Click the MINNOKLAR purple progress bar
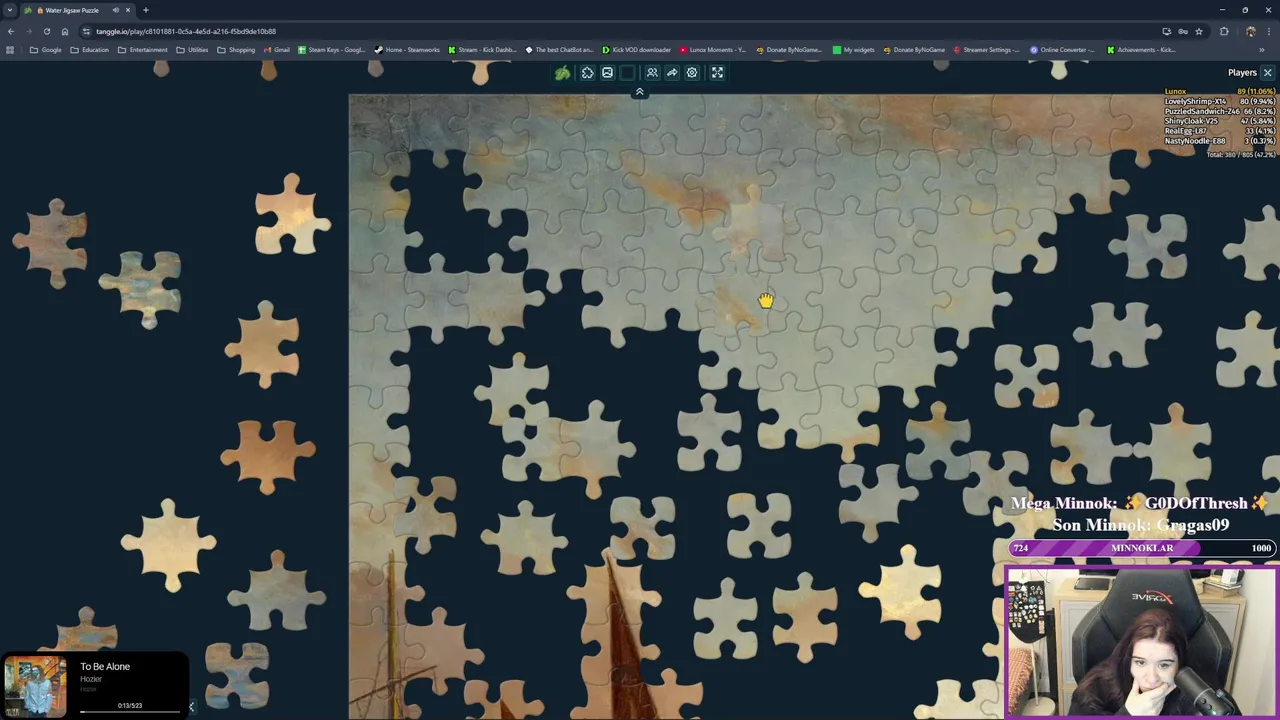1280x720 pixels. pyautogui.click(x=1141, y=548)
